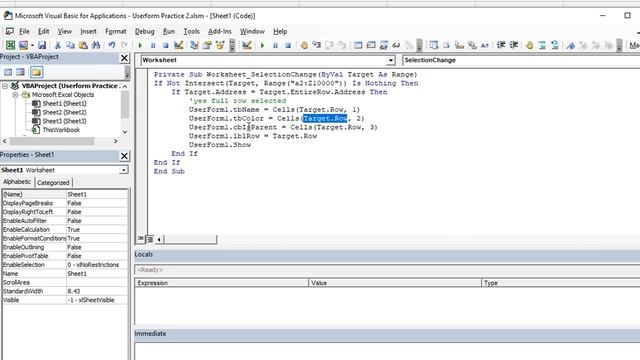640x360 pixels.
Task: Run the macro from the Standard toolbar
Action: 140,45
